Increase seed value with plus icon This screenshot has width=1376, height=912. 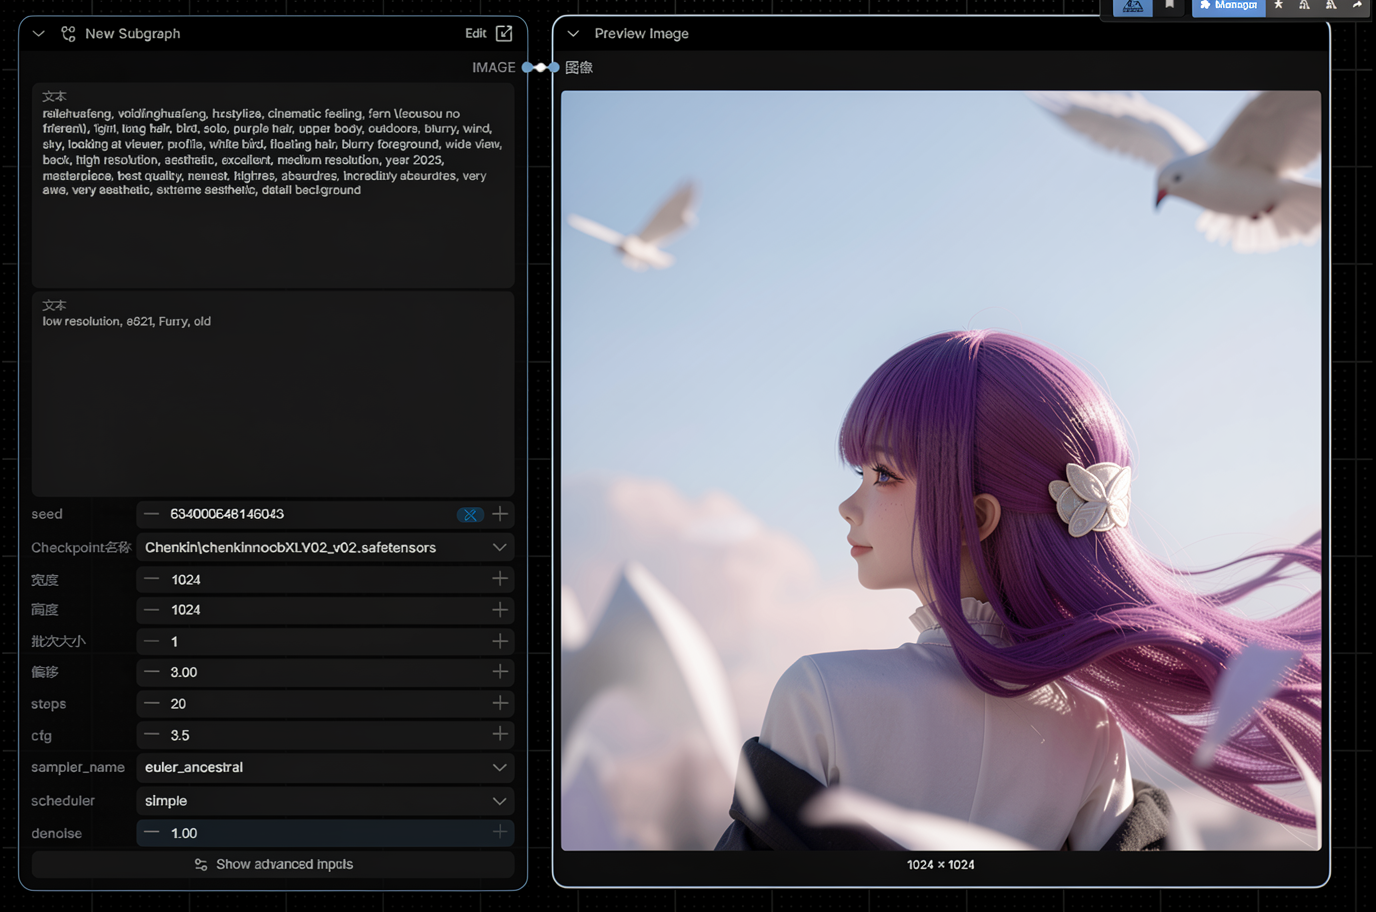coord(500,514)
